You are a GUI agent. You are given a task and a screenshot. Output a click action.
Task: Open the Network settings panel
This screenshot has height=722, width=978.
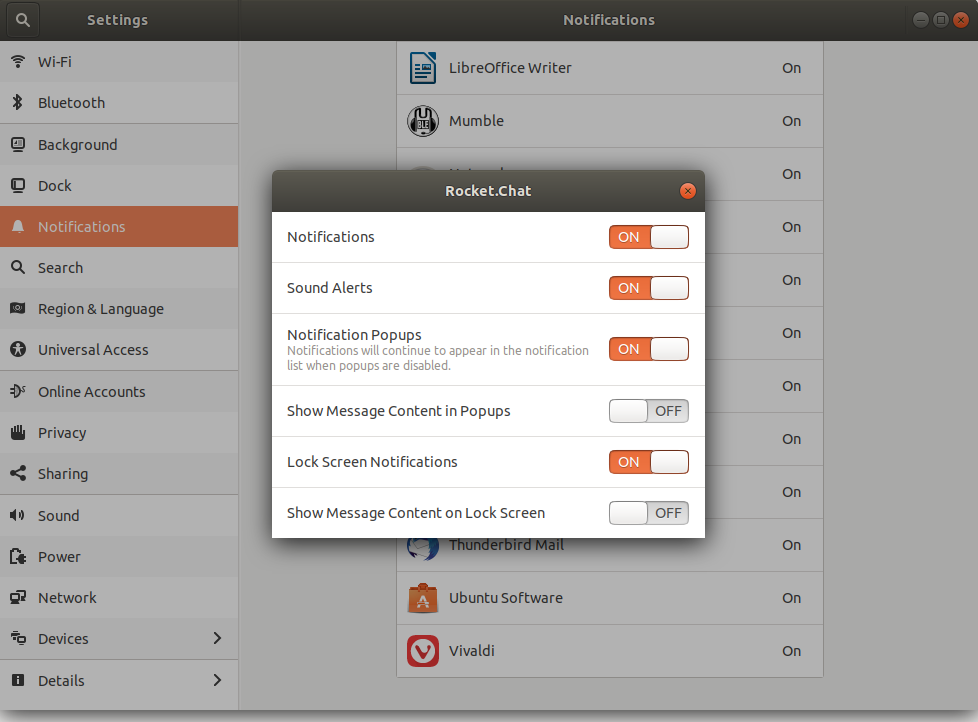click(x=119, y=598)
